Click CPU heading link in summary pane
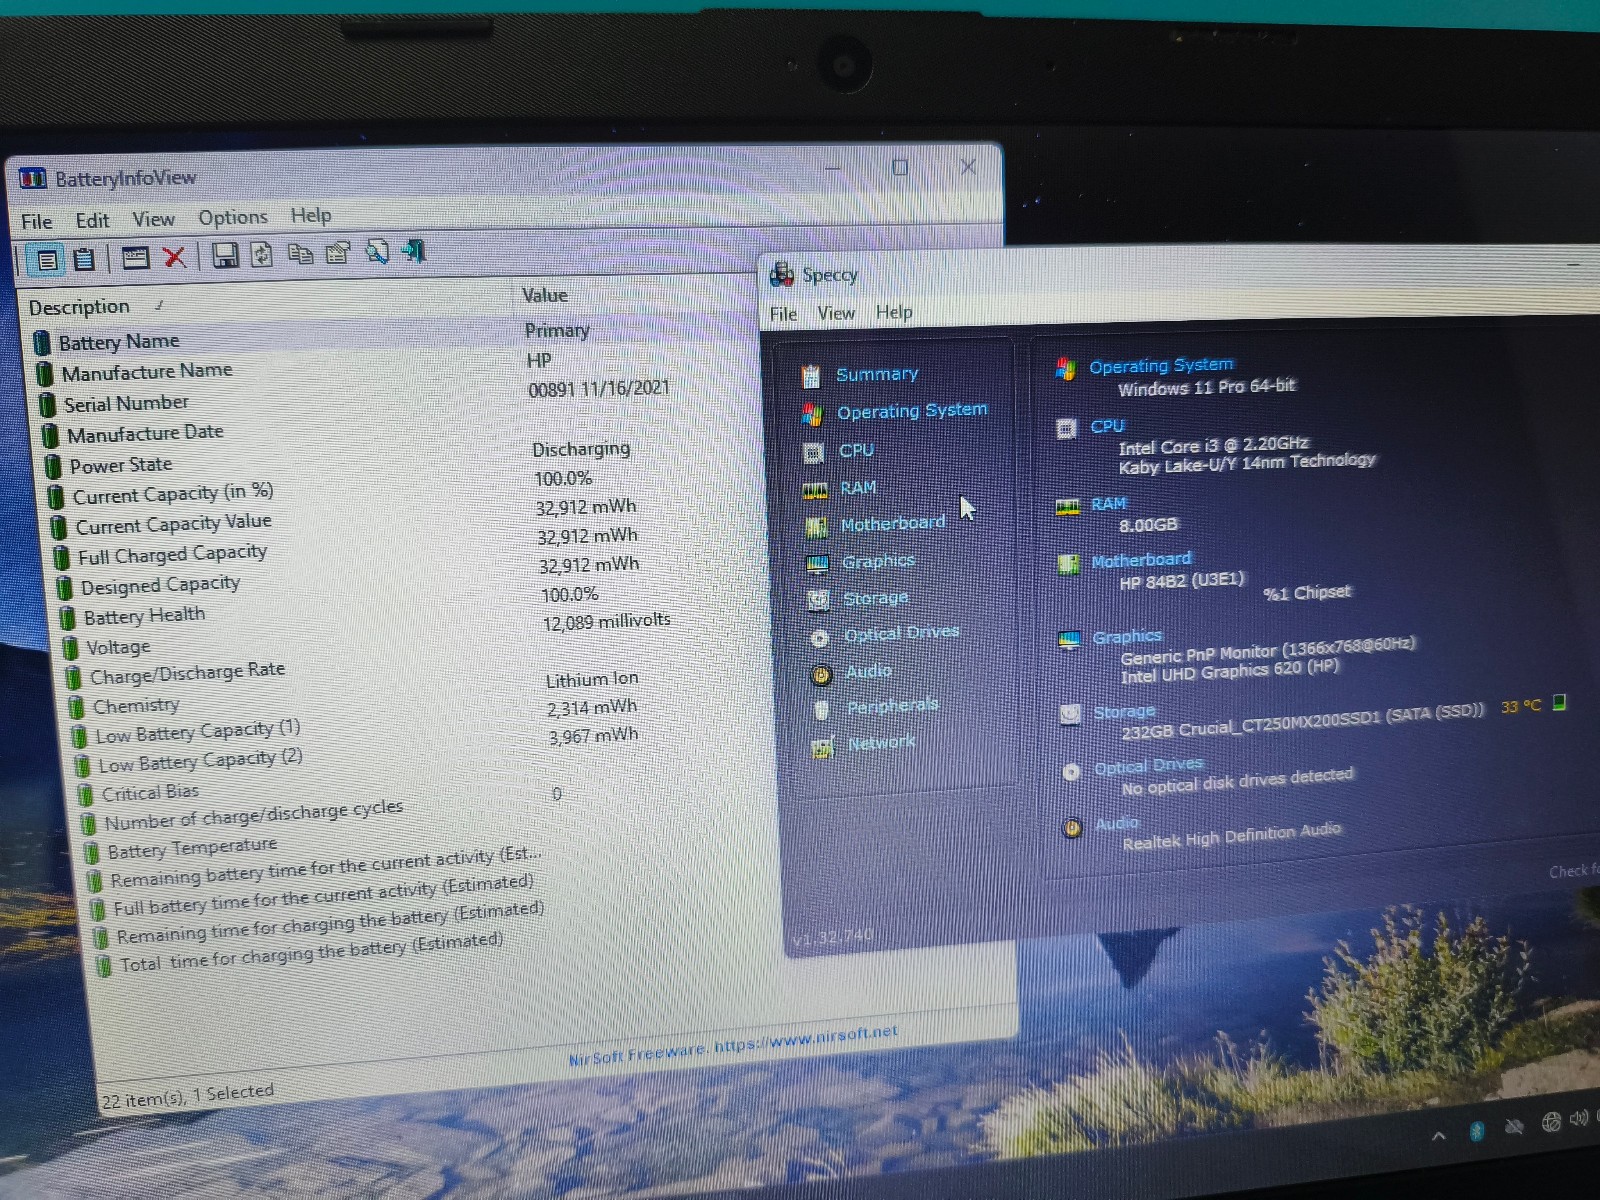This screenshot has height=1200, width=1600. pyautogui.click(x=1107, y=426)
